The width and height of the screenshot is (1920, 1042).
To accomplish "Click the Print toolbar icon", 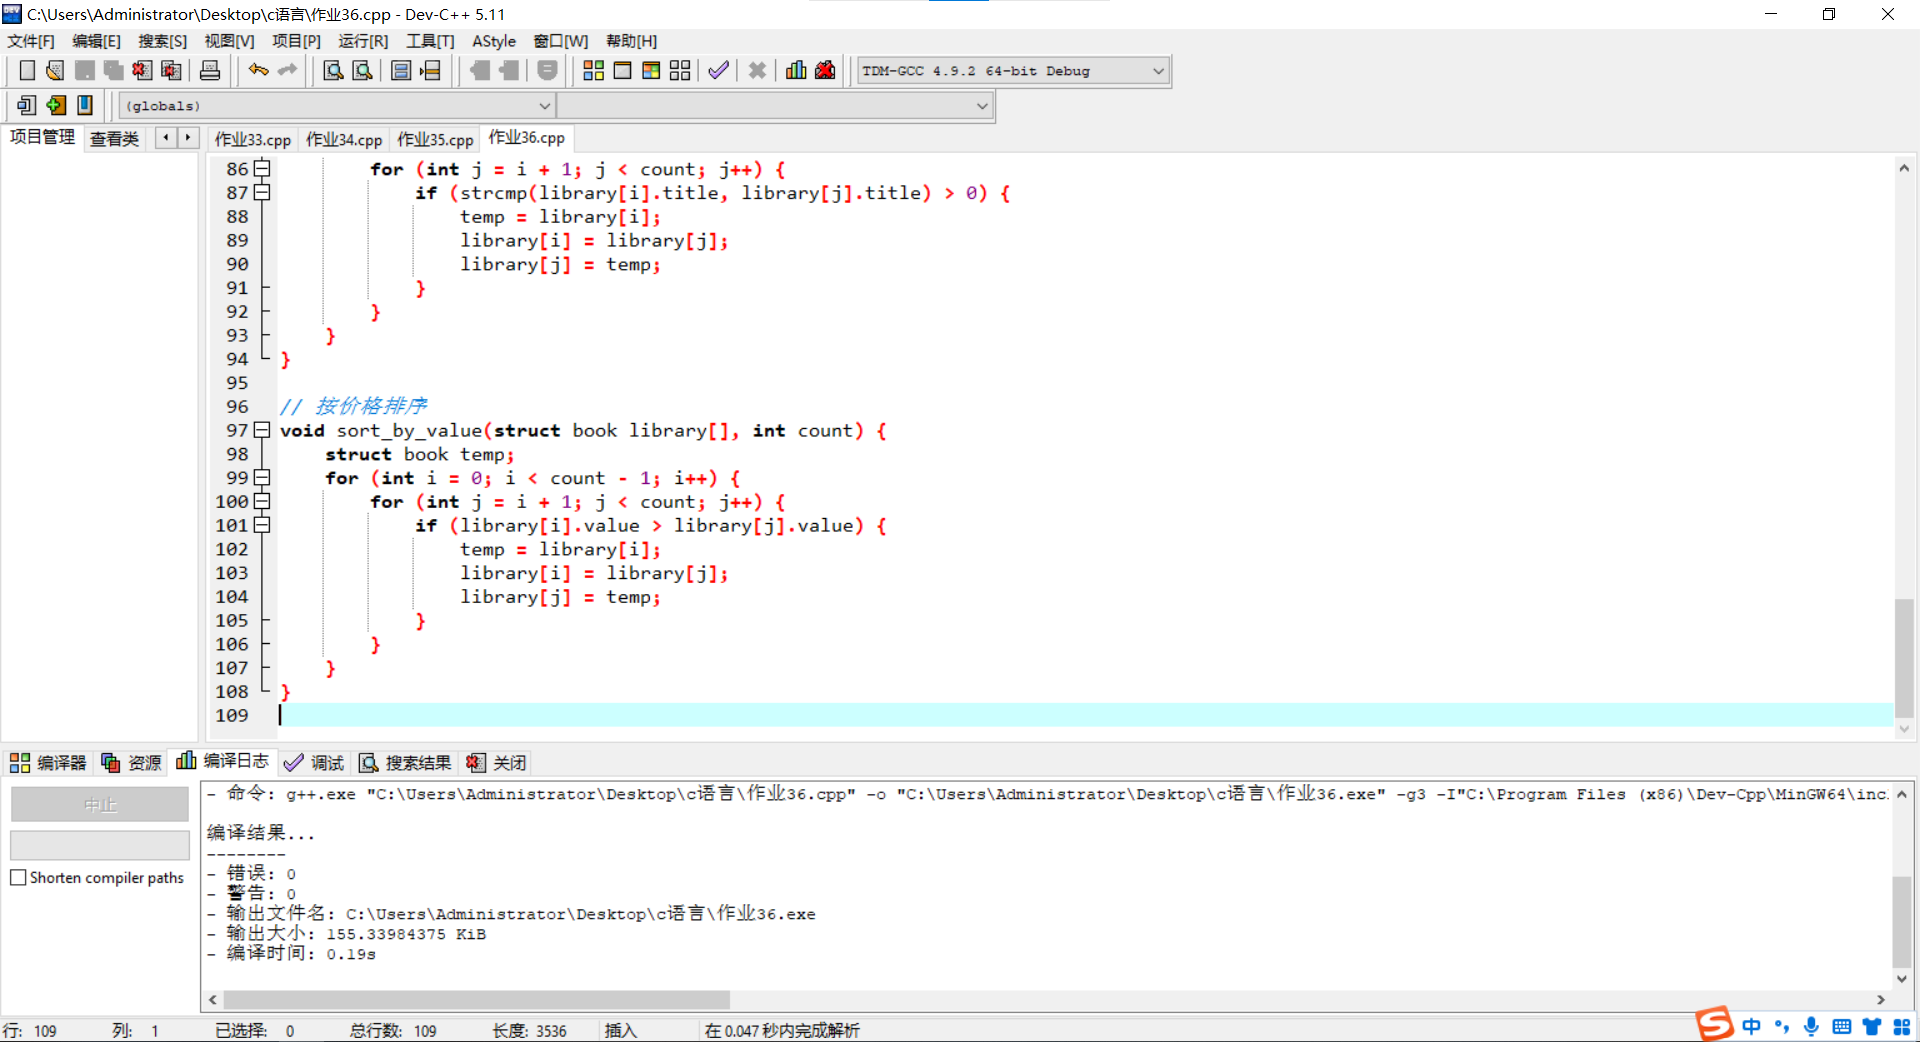I will 210,70.
